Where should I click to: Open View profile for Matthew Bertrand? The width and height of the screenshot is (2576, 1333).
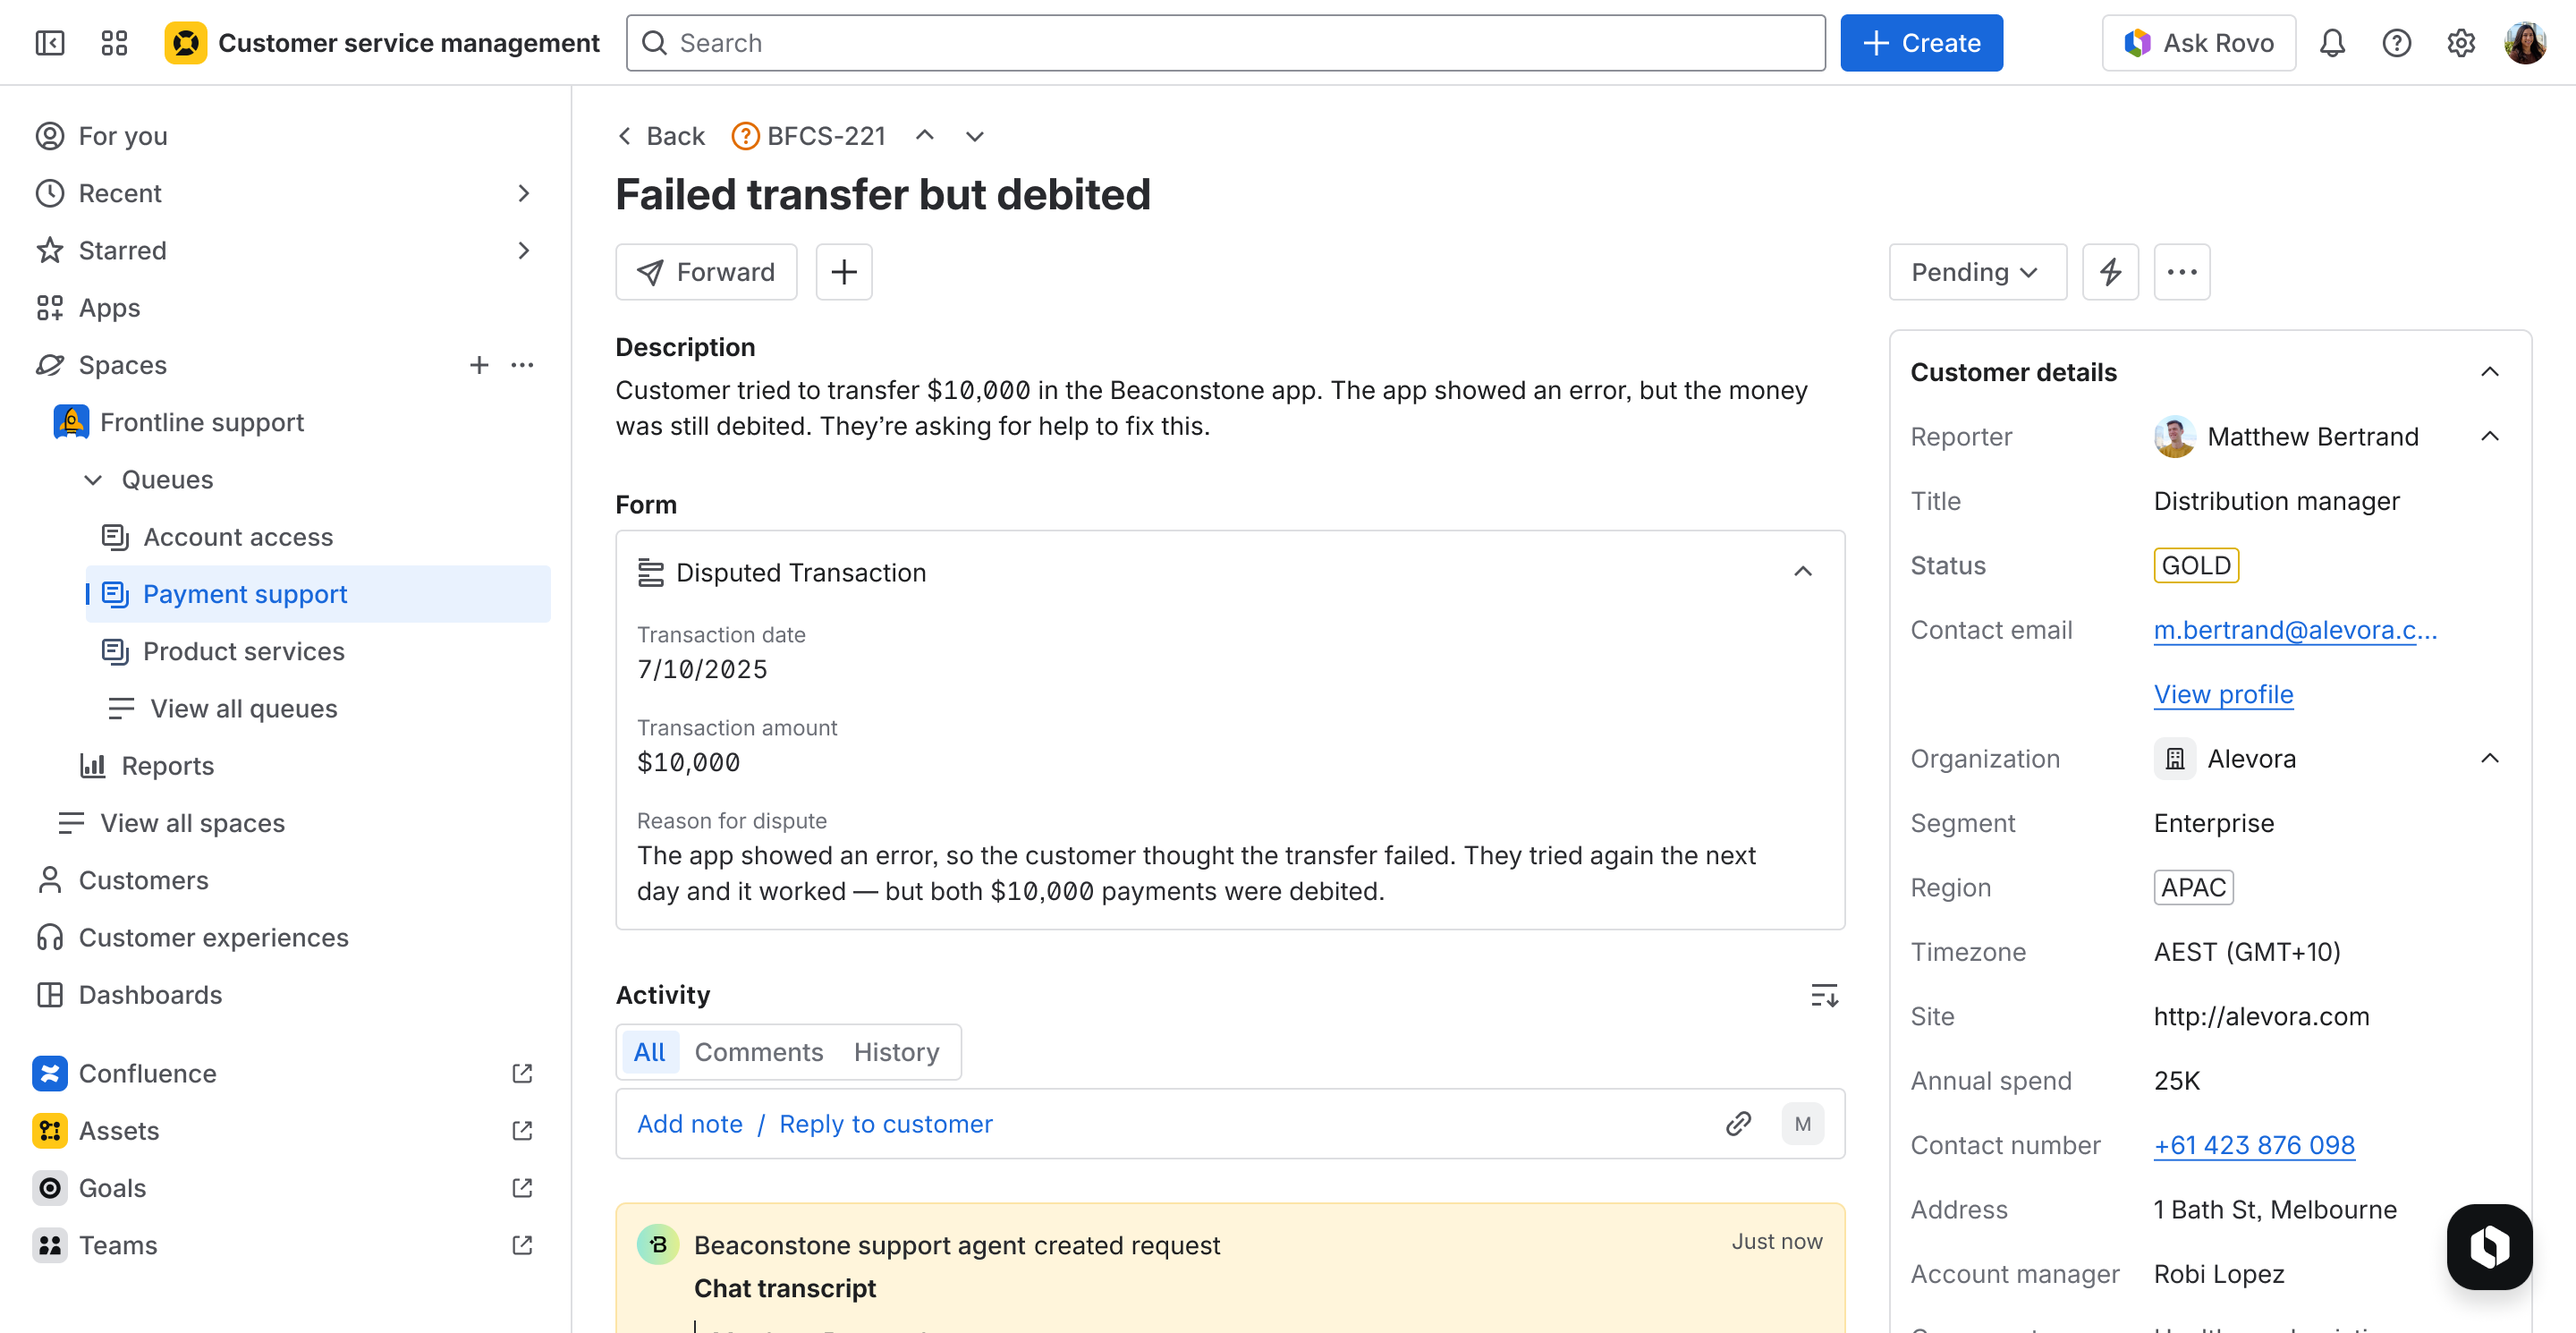click(2223, 694)
